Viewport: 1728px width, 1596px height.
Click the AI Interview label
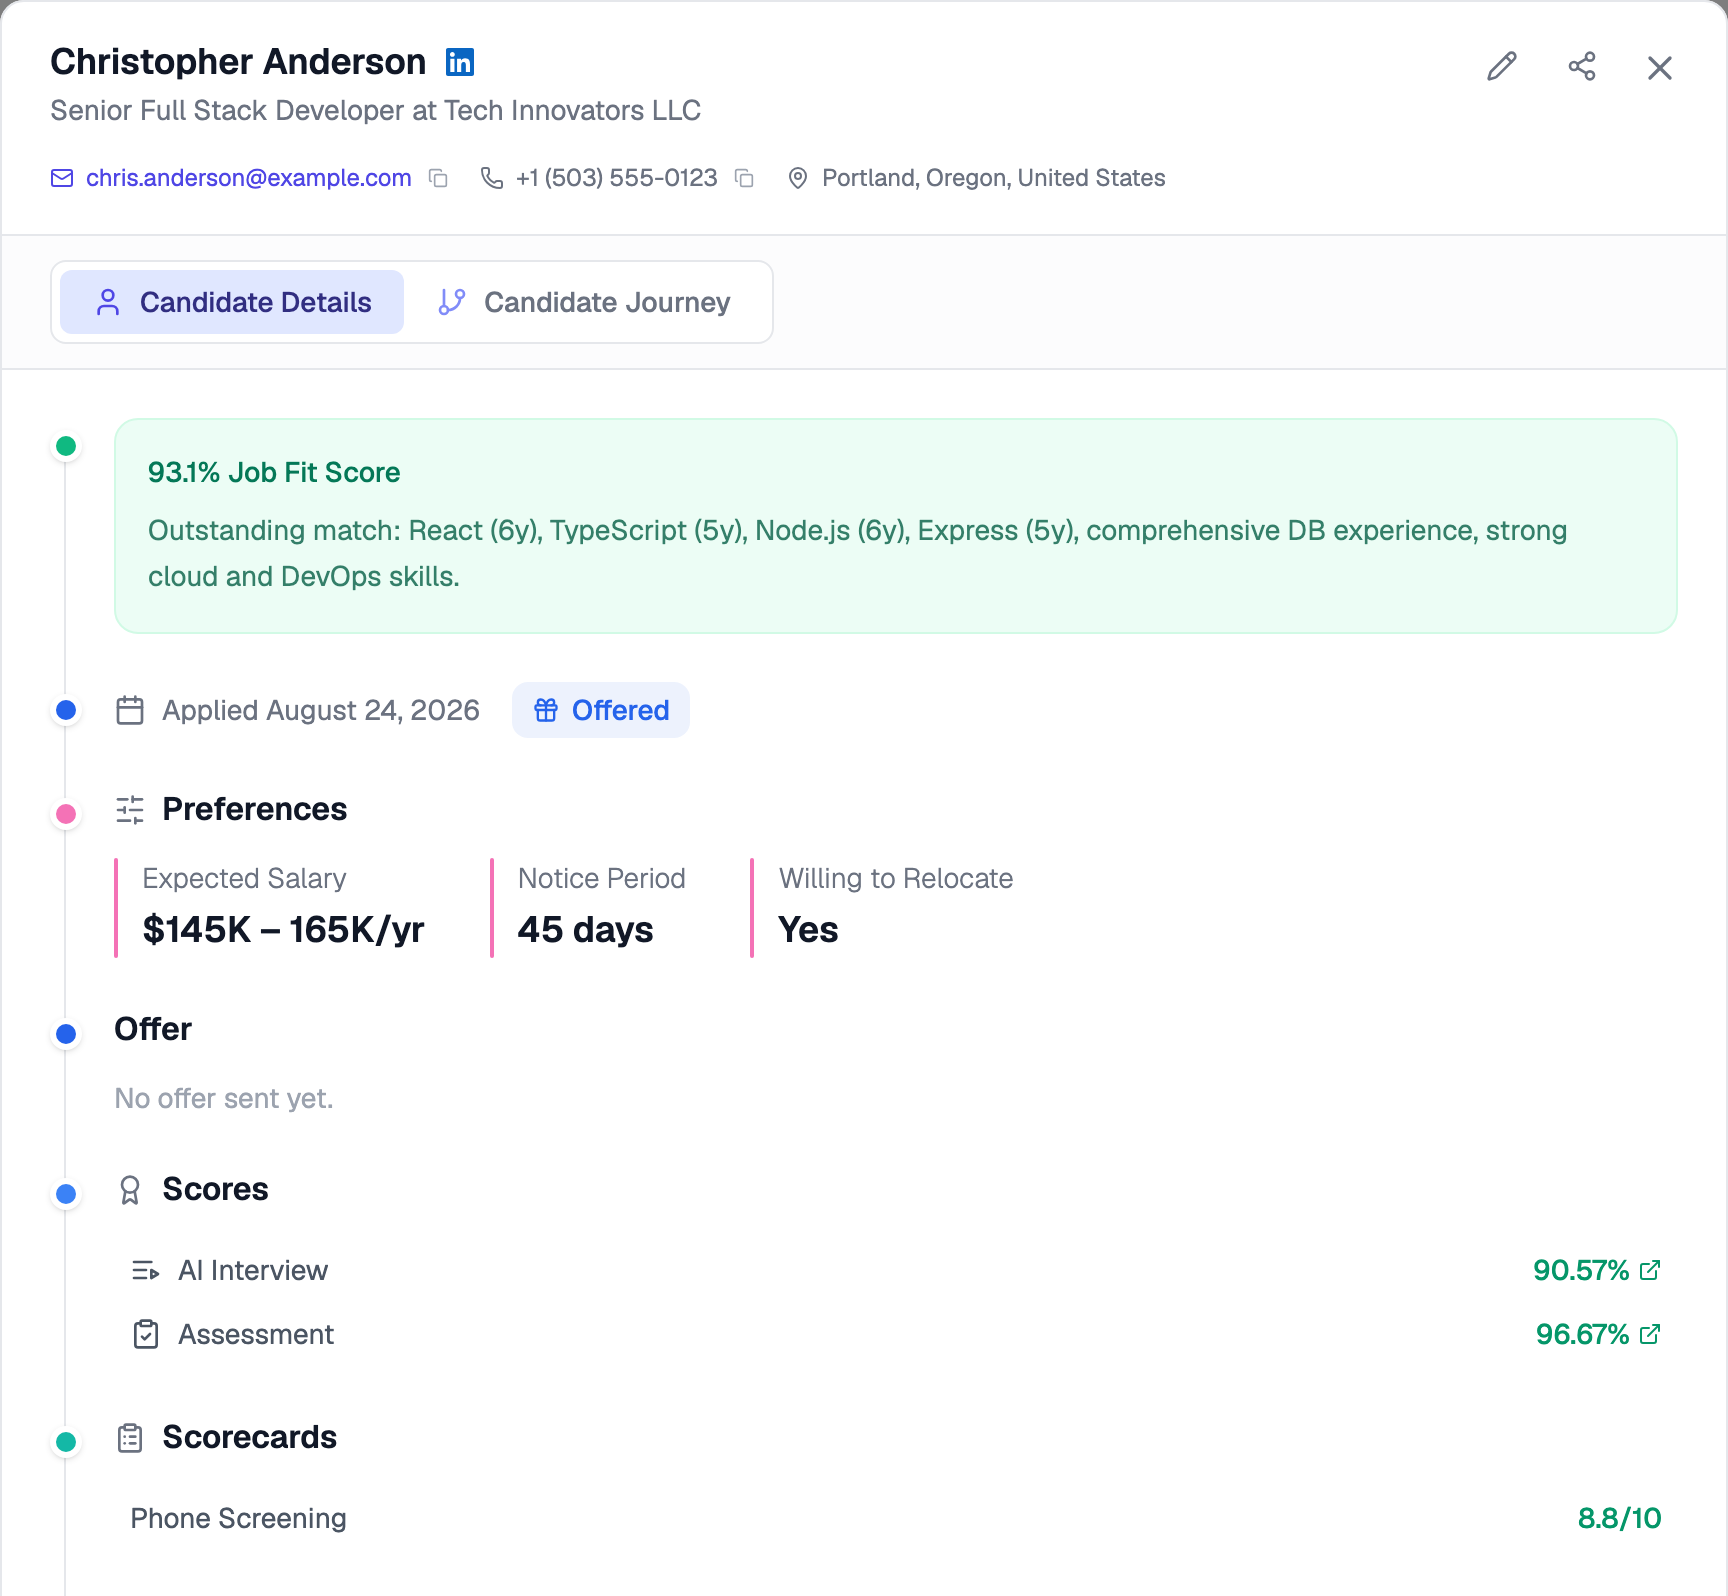(x=253, y=1270)
